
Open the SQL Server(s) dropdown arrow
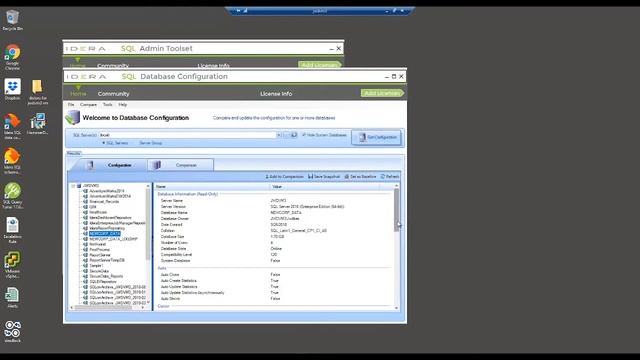click(279, 135)
